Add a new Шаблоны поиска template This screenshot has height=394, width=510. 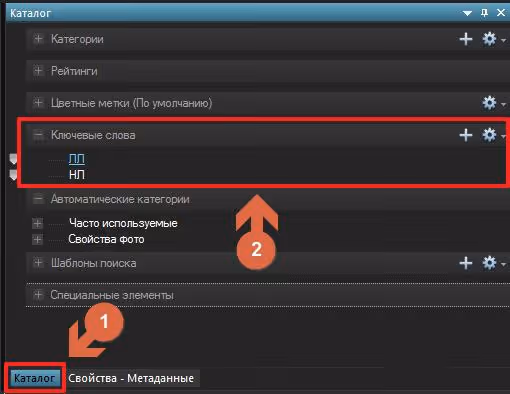coord(466,263)
